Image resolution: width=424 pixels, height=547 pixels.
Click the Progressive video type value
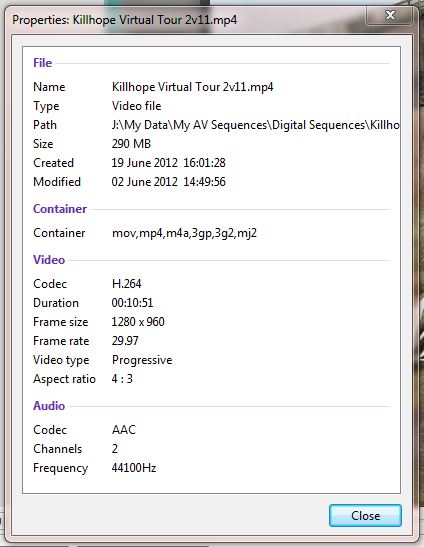142,360
